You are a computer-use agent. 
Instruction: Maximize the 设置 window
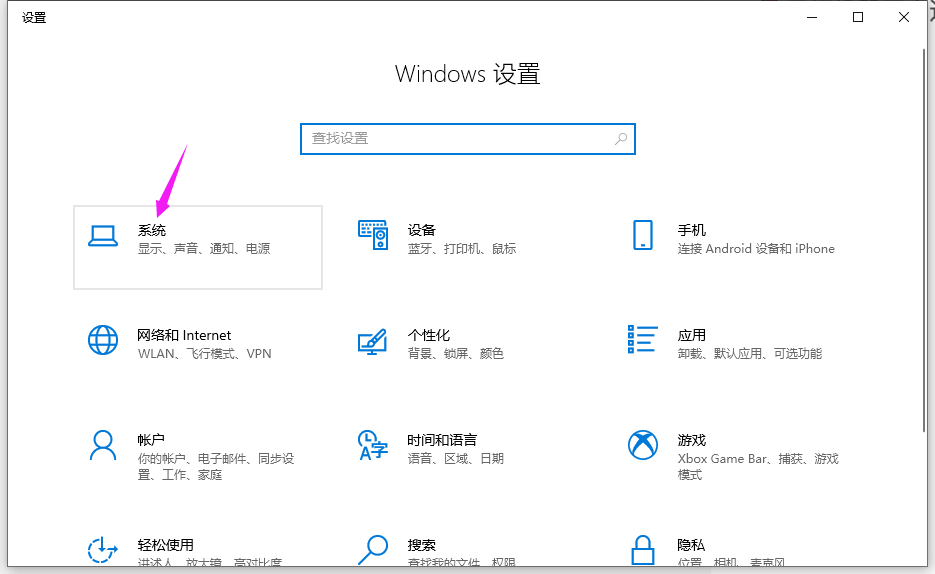coord(857,17)
